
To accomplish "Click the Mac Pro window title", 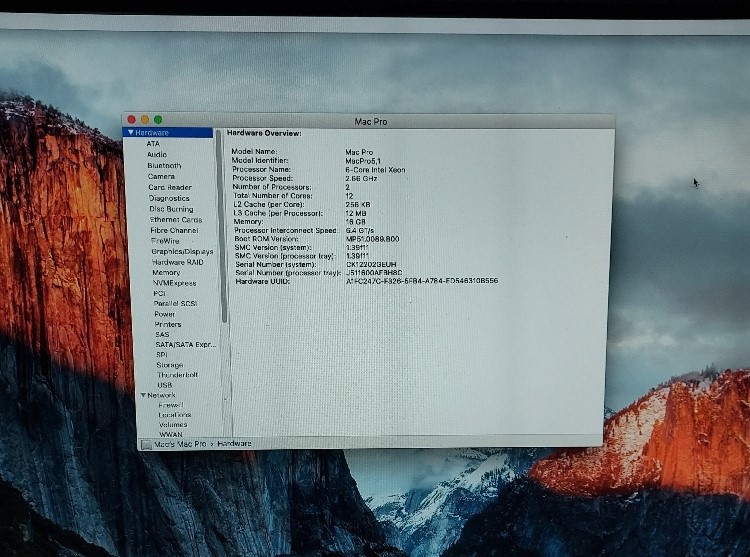I will [371, 121].
